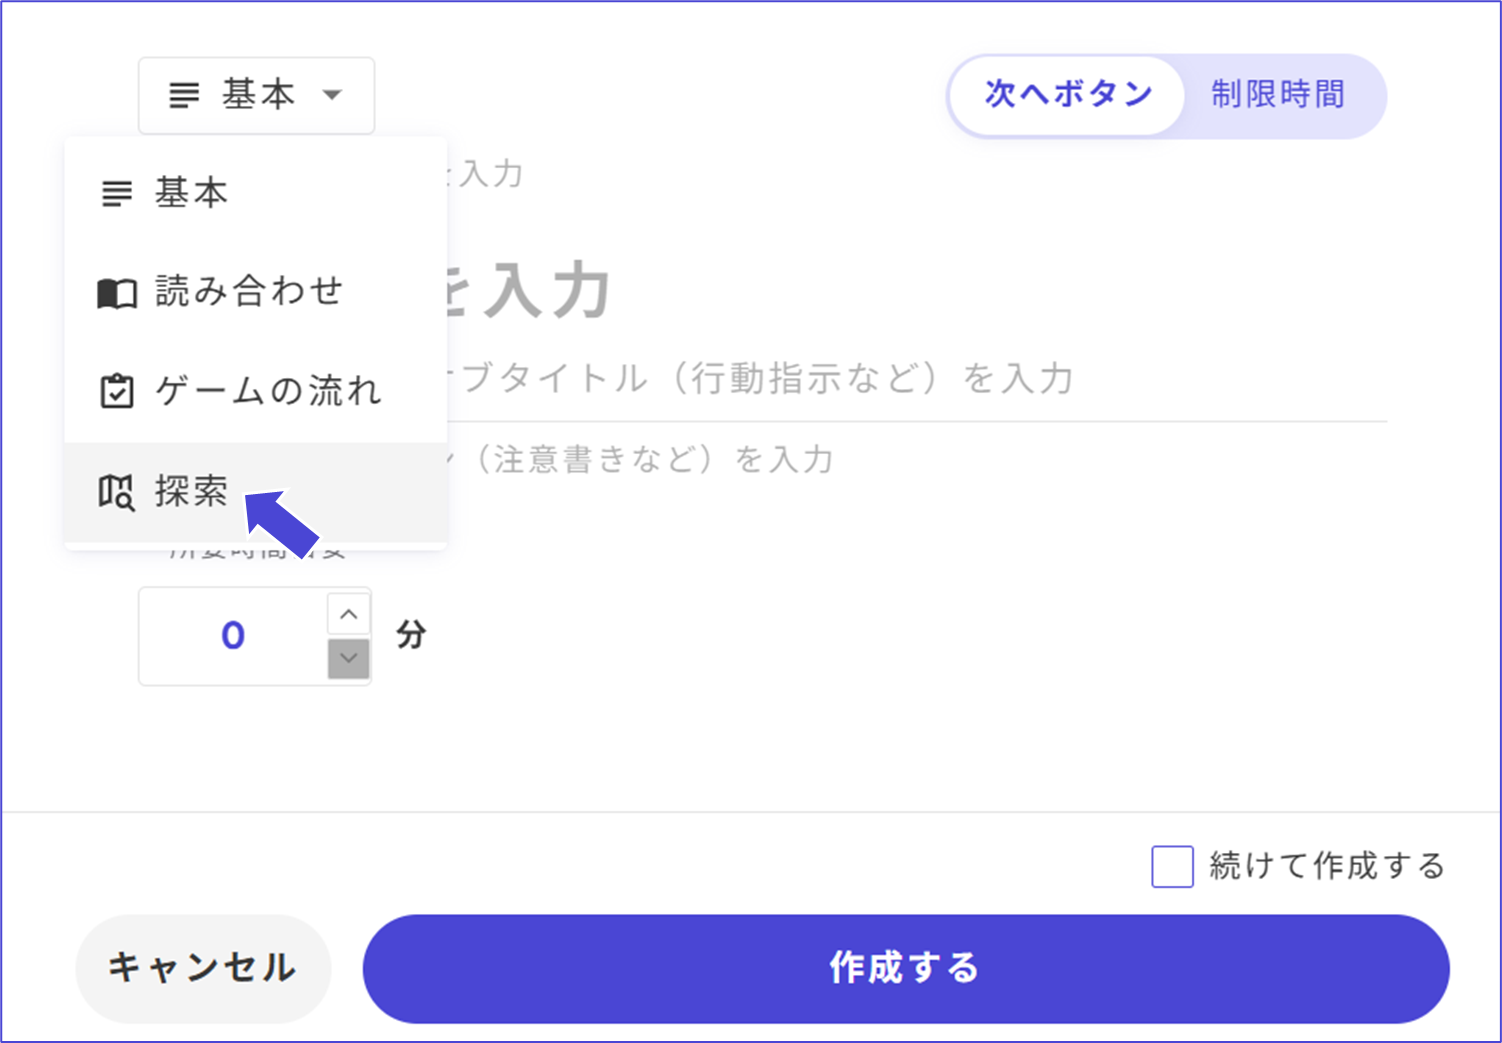This screenshot has height=1043, width=1502.
Task: Switch toggle to 制限時間
Action: pos(1278,95)
